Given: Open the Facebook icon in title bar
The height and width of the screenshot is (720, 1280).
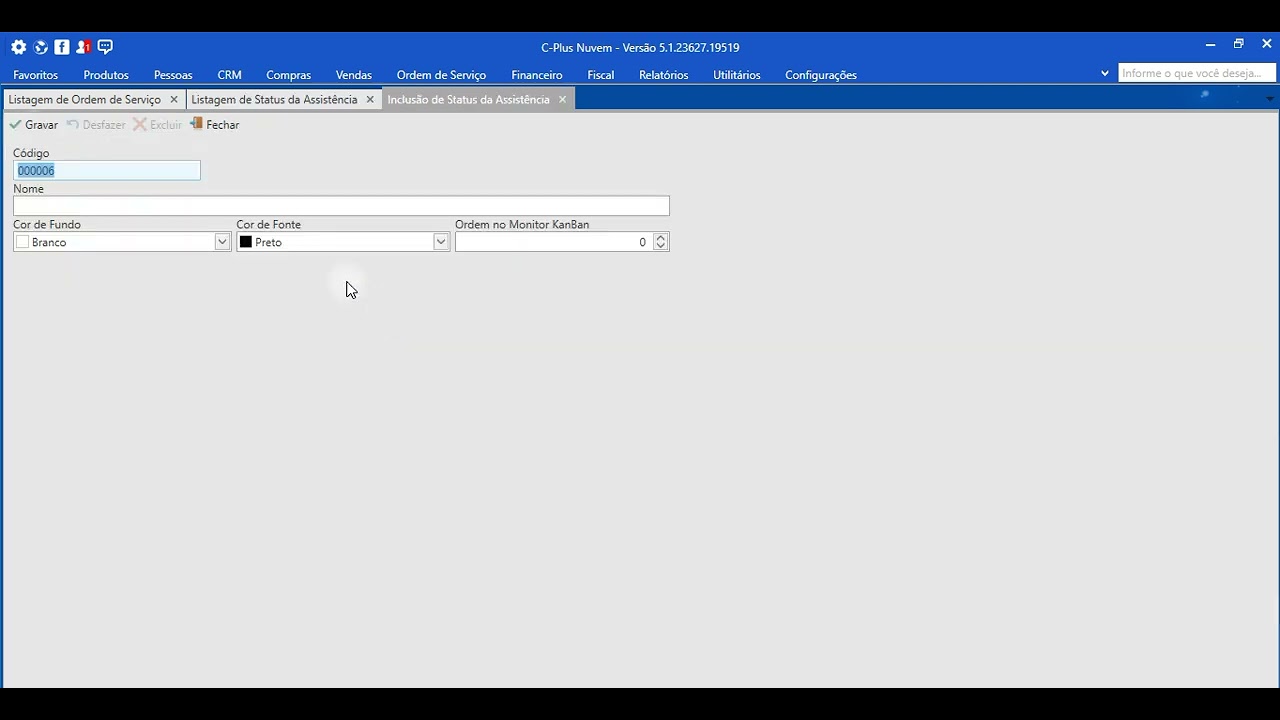Looking at the screenshot, I should 62,47.
